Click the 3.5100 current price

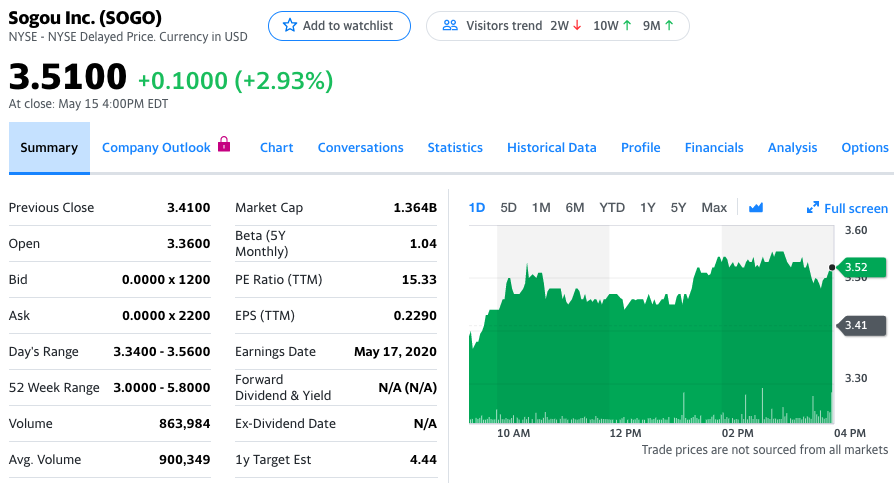[67, 76]
